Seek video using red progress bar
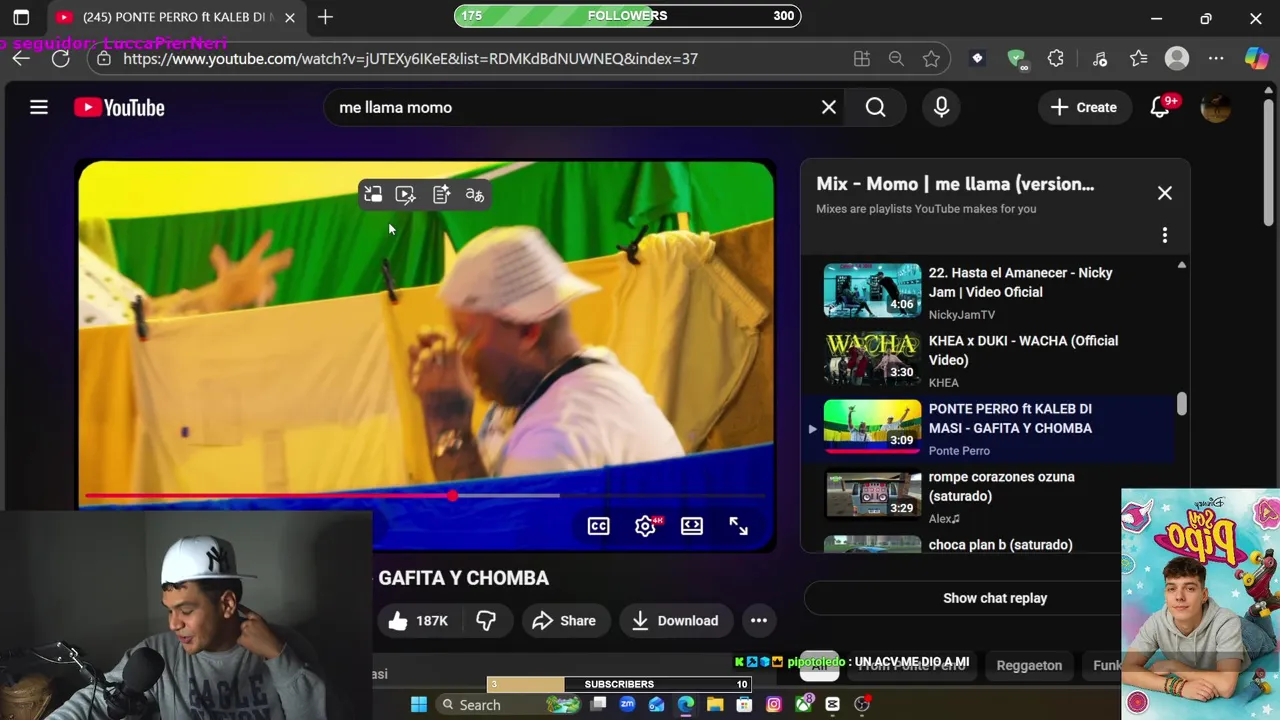This screenshot has width=1280, height=720. [x=425, y=496]
